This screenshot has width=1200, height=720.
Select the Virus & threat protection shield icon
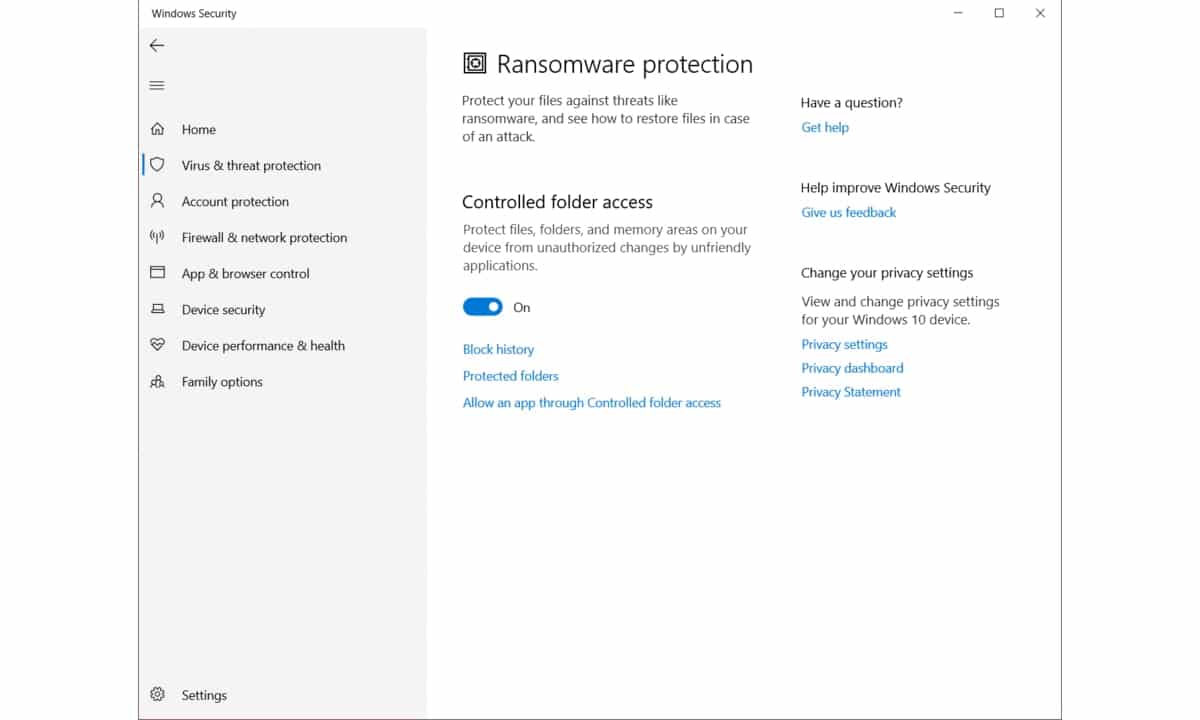click(x=157, y=165)
